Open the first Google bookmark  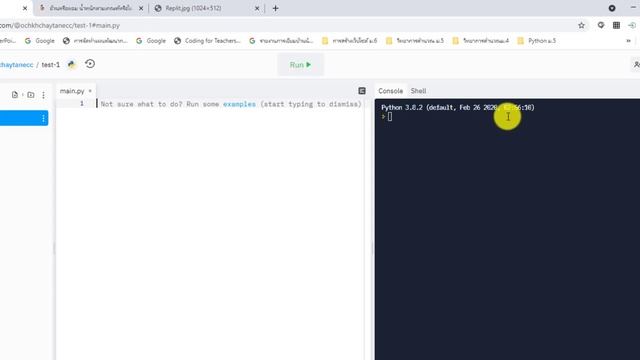pyautogui.click(x=40, y=41)
